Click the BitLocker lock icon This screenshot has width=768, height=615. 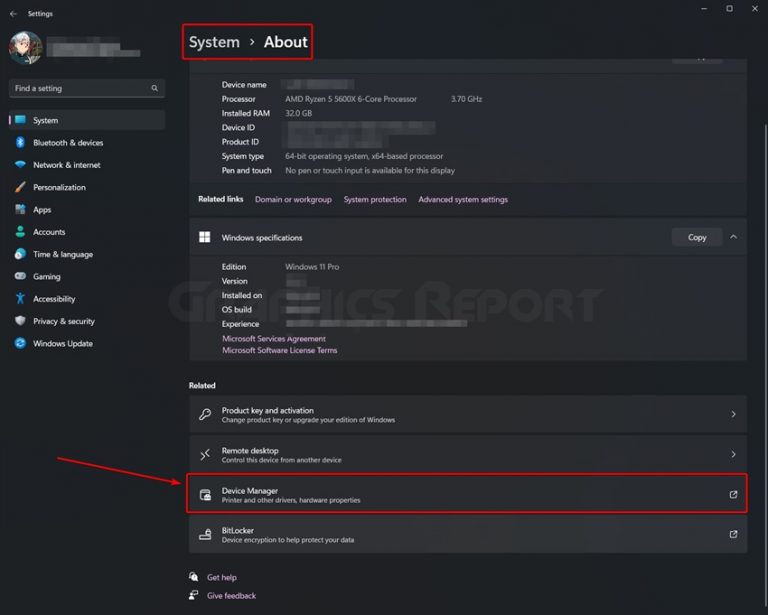tap(205, 534)
